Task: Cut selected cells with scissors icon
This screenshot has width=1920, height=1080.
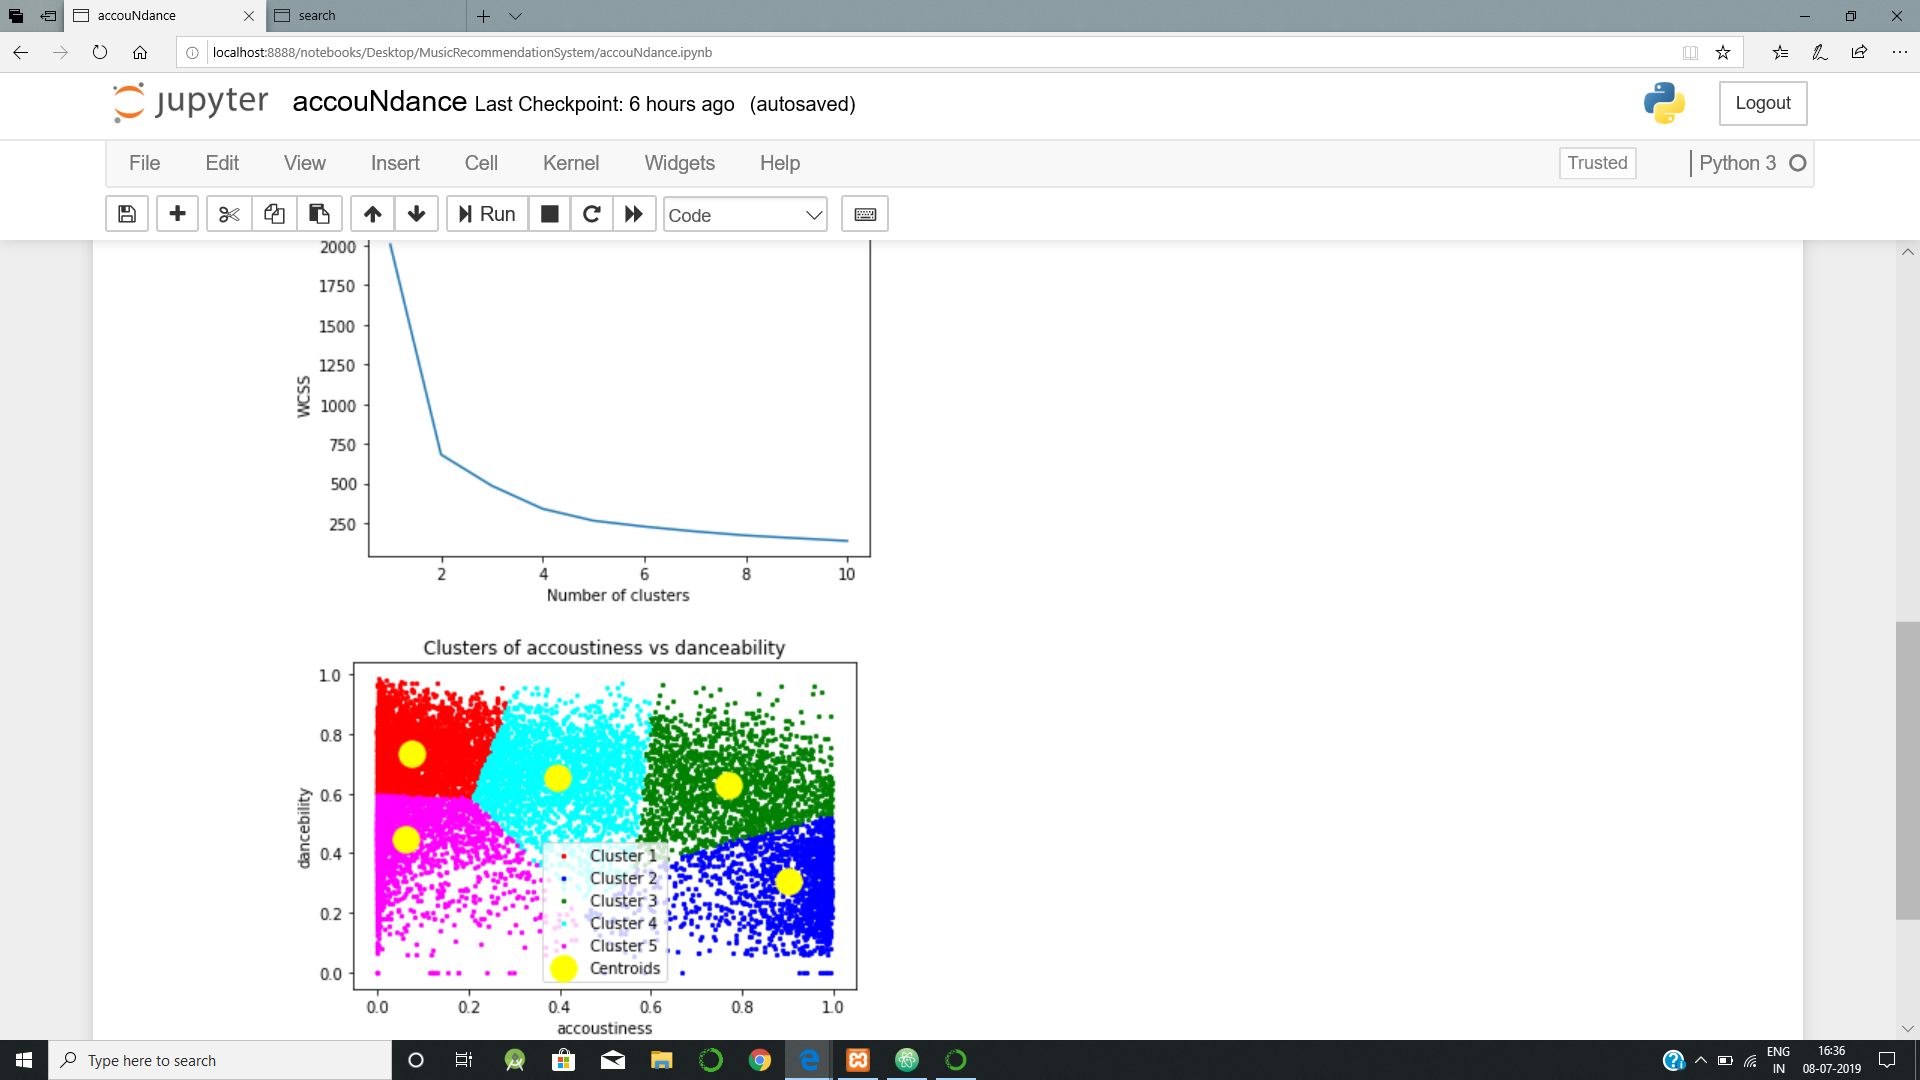Action: [x=229, y=214]
